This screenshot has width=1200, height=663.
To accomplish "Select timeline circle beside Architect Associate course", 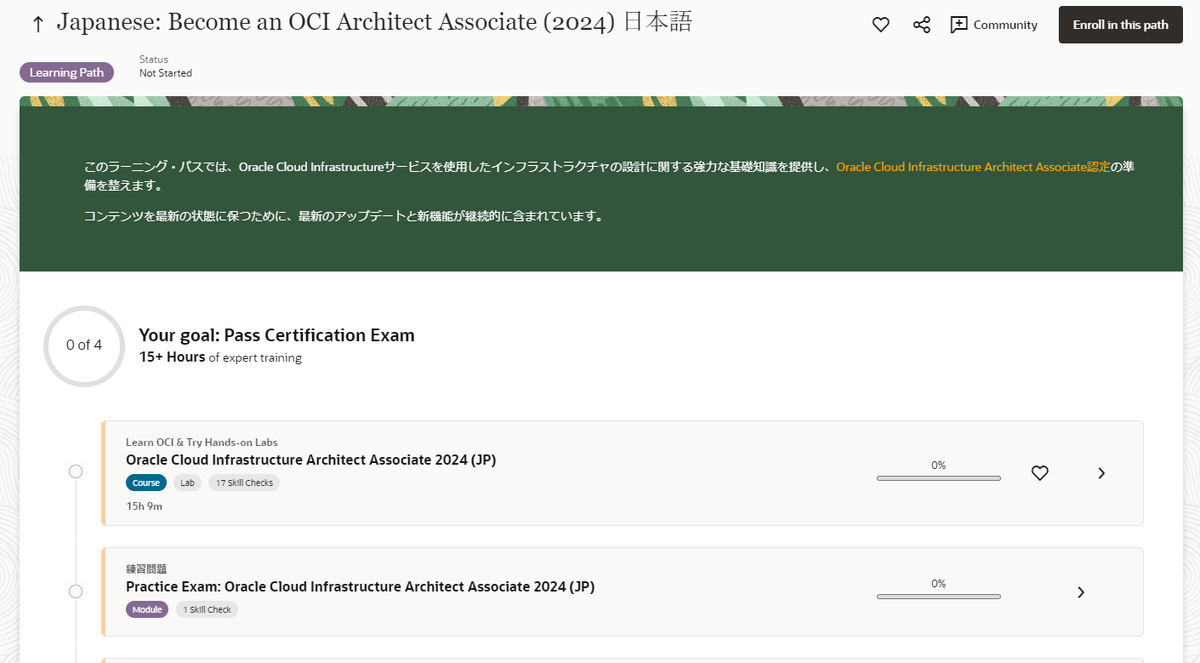I will [76, 472].
